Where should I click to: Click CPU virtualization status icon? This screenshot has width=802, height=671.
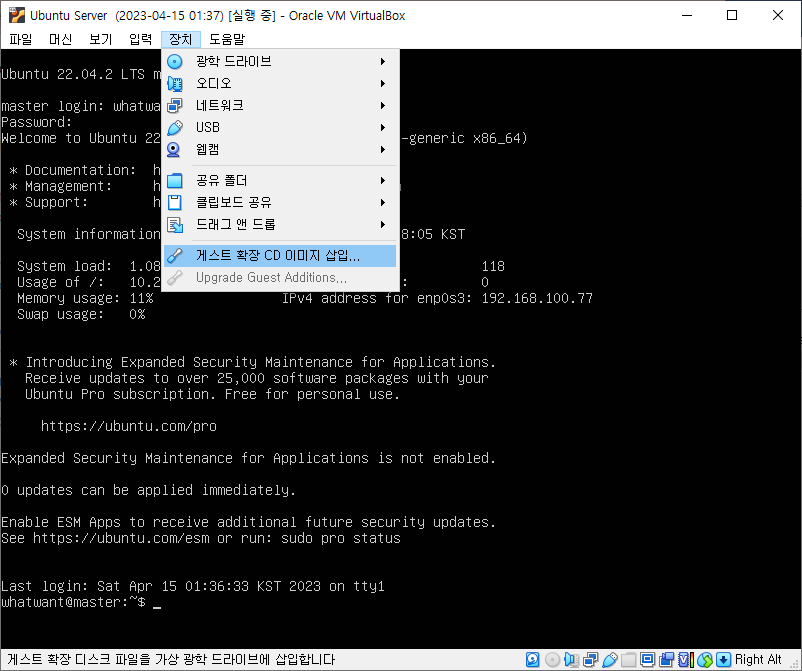[x=686, y=660]
